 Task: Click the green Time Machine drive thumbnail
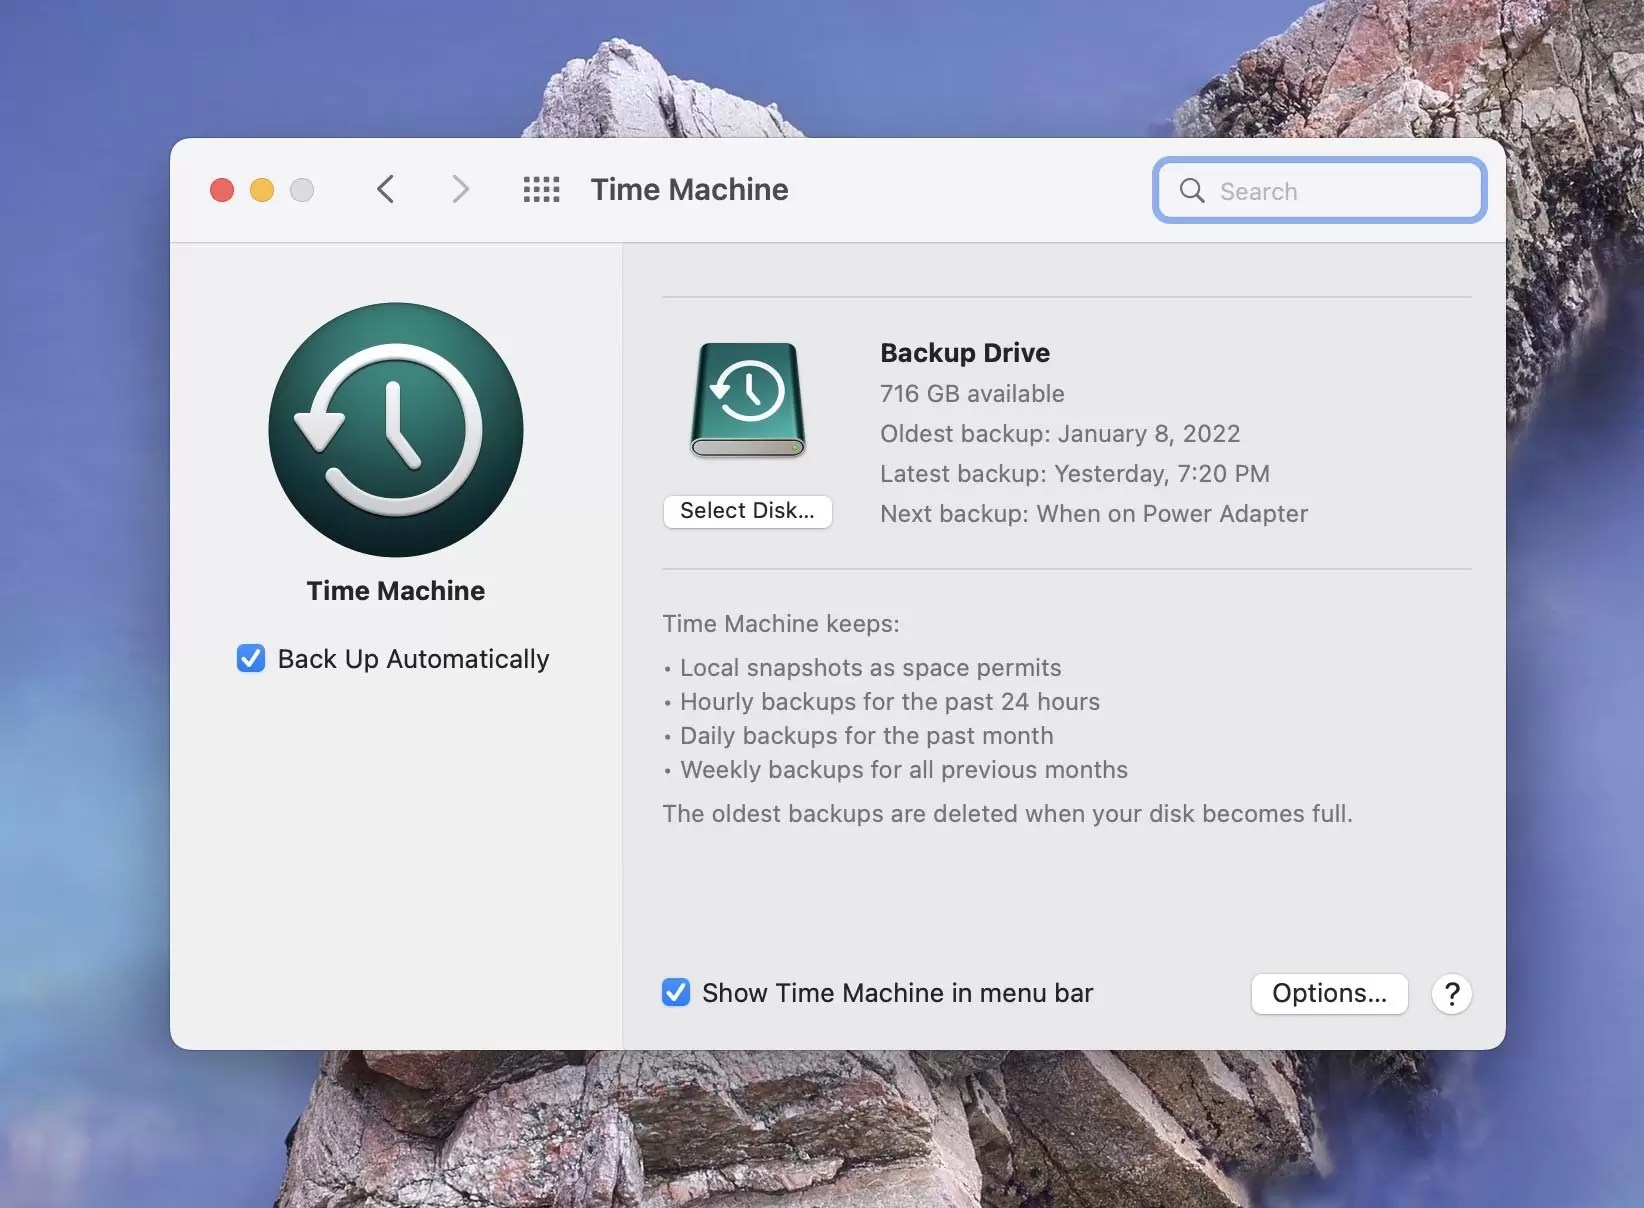tap(748, 398)
